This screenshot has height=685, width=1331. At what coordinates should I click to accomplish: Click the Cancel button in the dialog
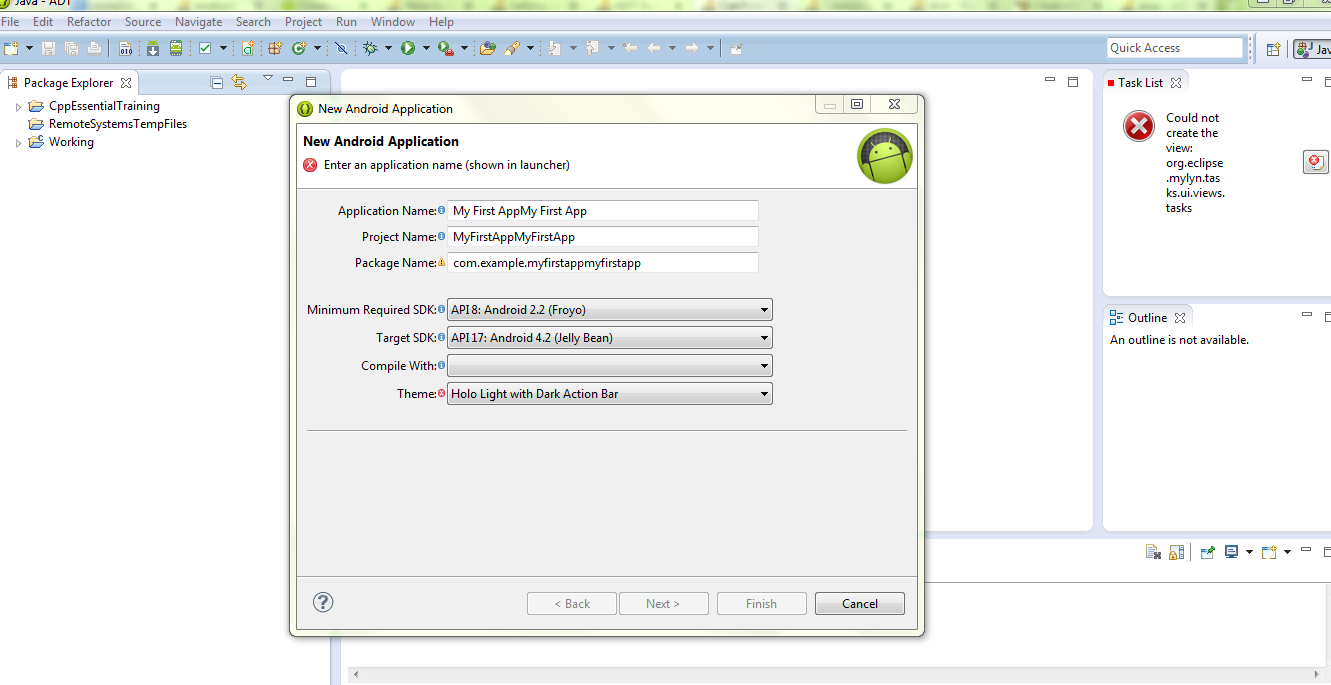[x=860, y=604]
